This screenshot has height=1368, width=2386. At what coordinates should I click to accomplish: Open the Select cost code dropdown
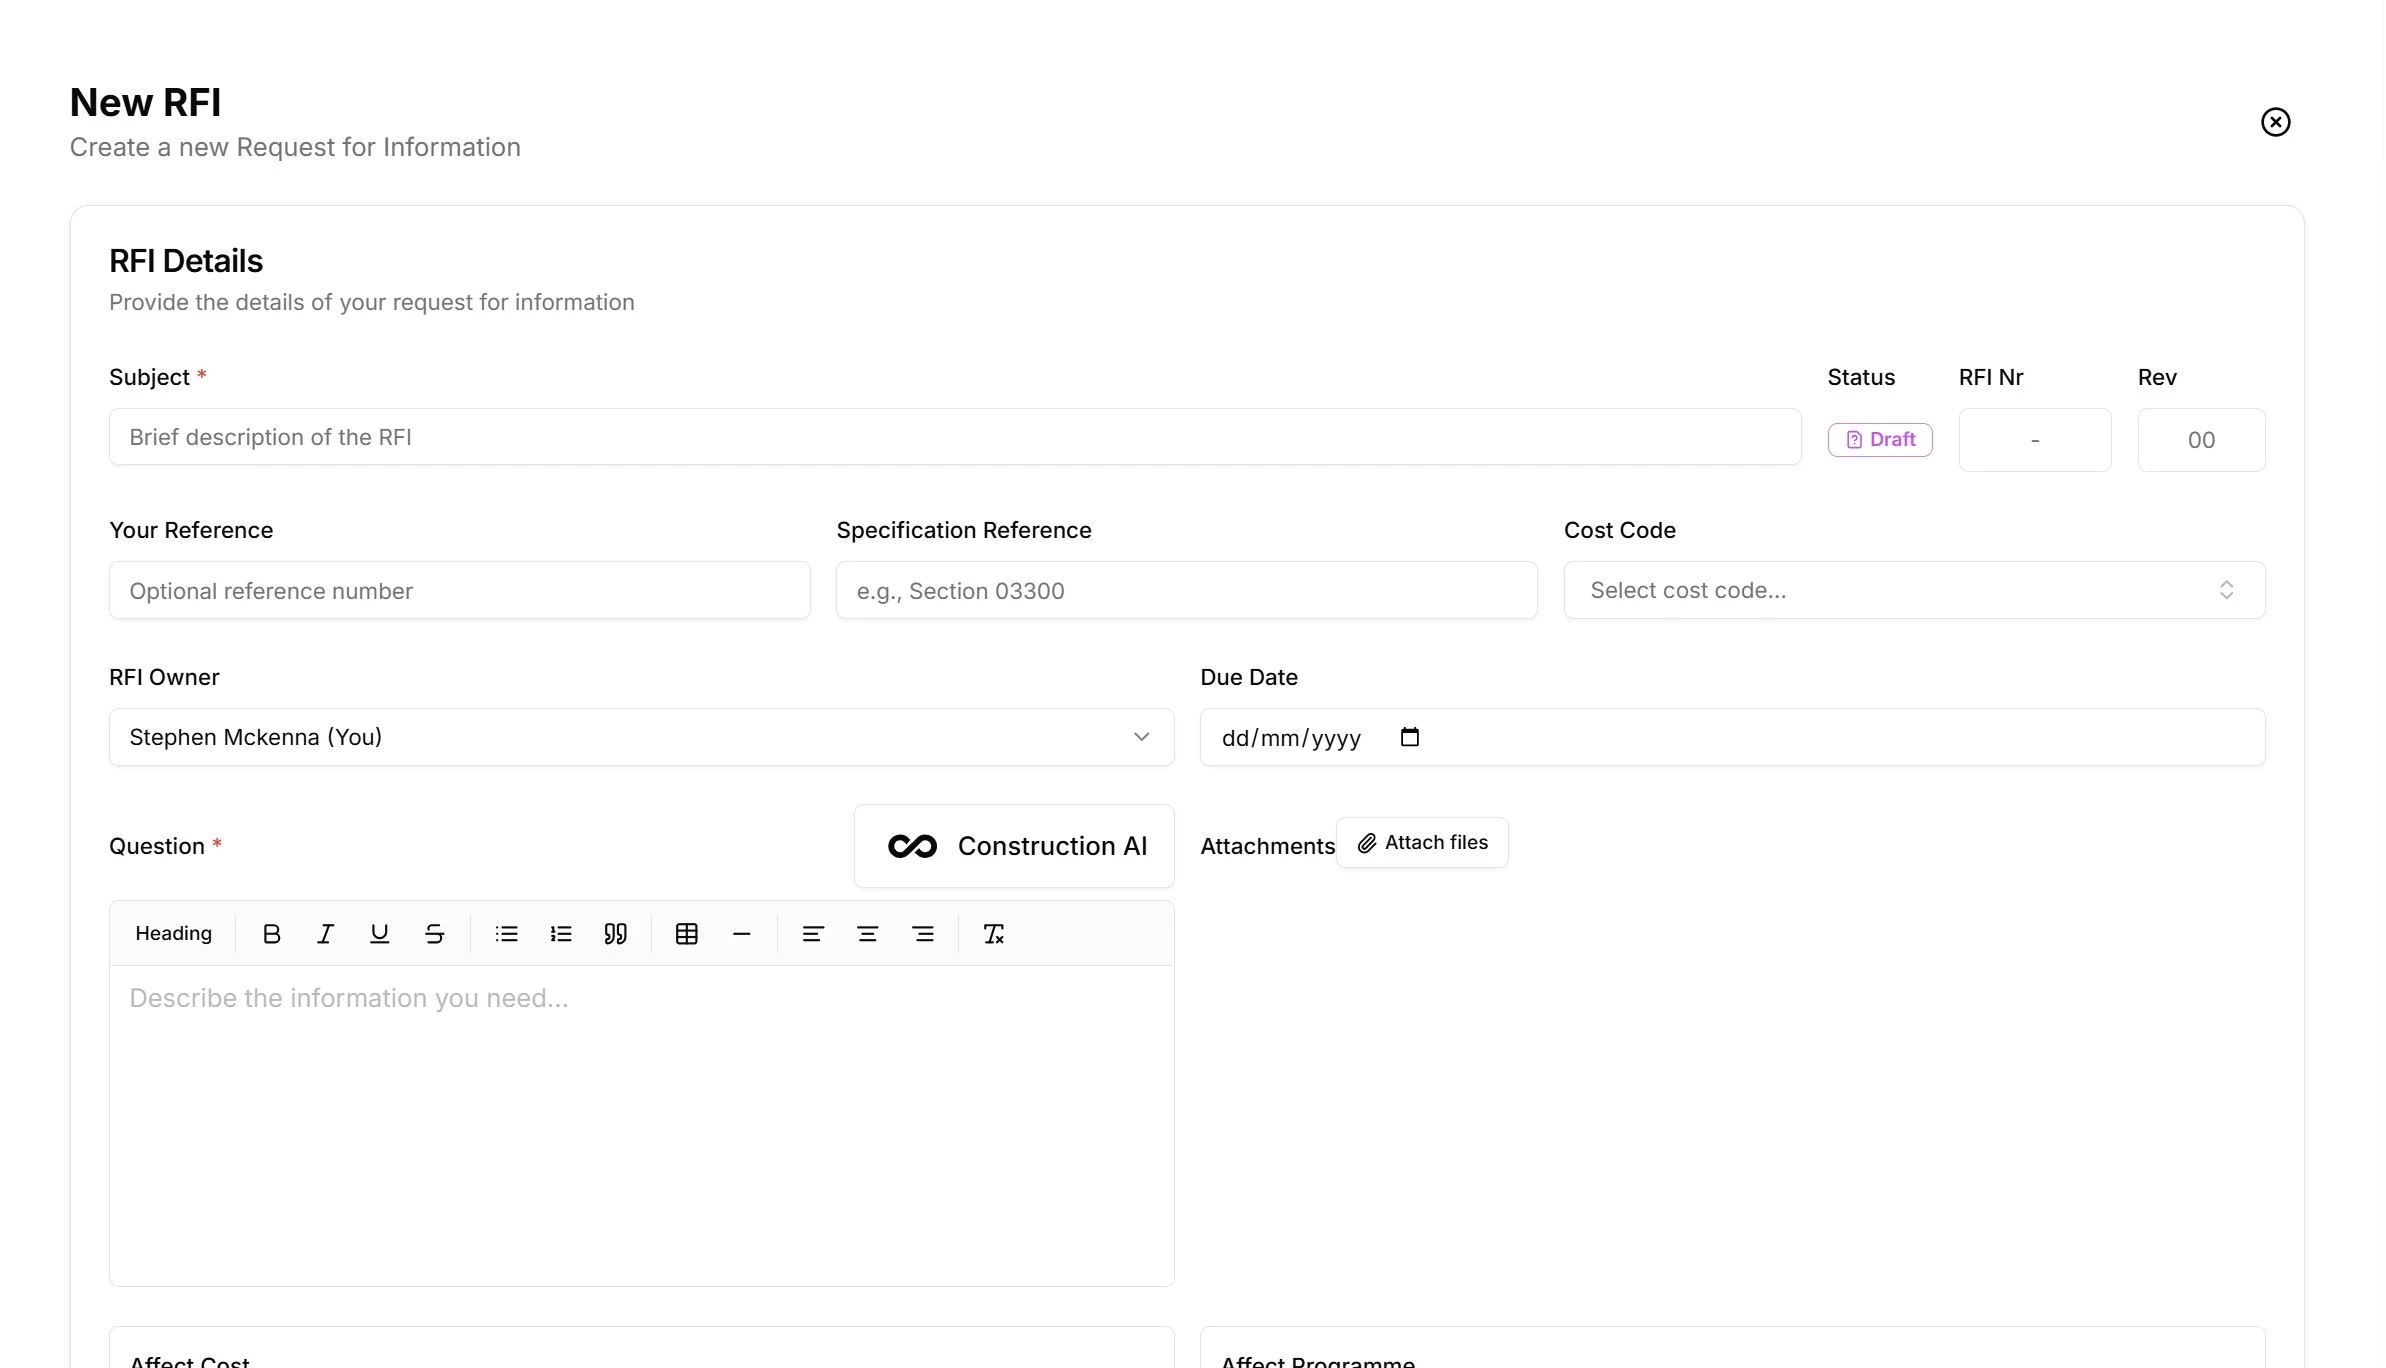click(x=1913, y=590)
